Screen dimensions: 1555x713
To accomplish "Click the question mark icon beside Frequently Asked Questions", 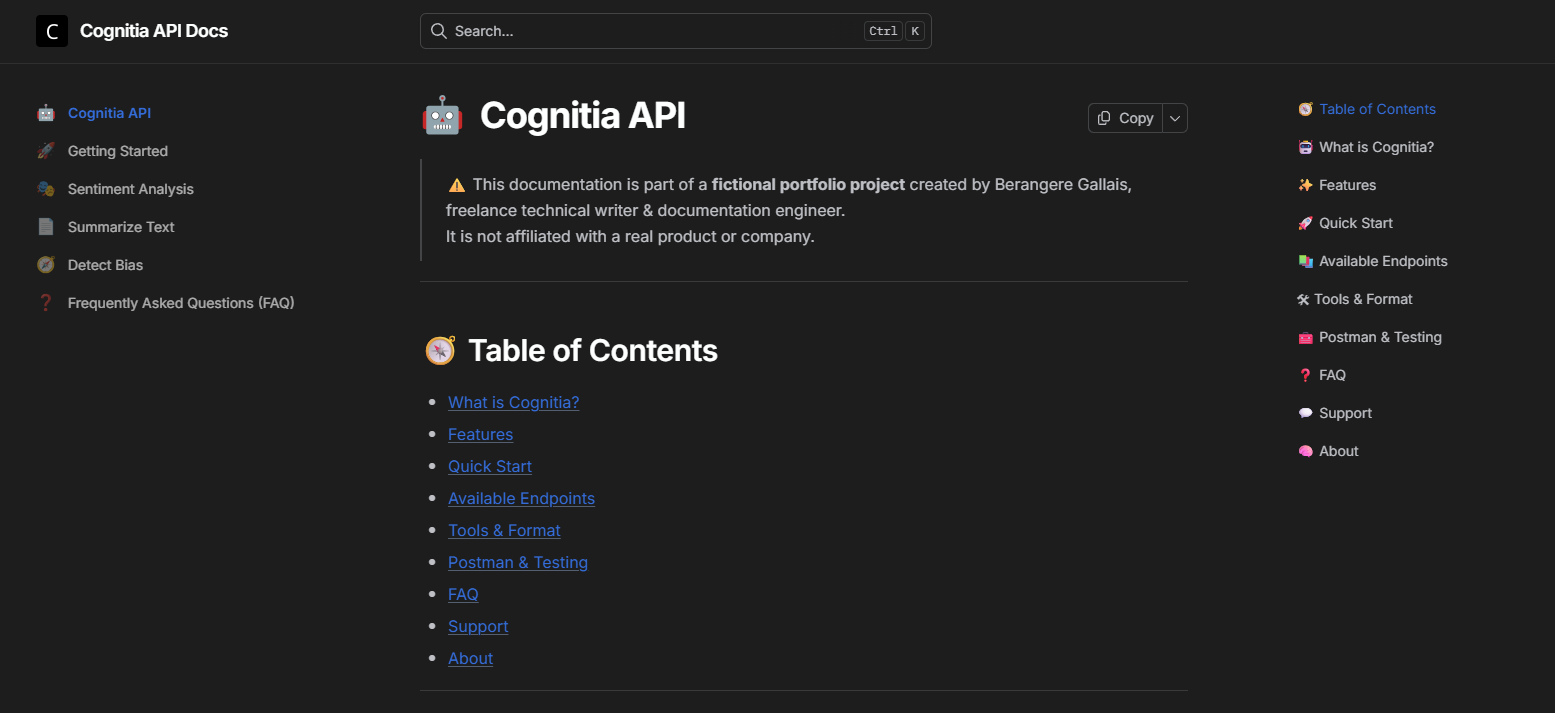I will [45, 303].
